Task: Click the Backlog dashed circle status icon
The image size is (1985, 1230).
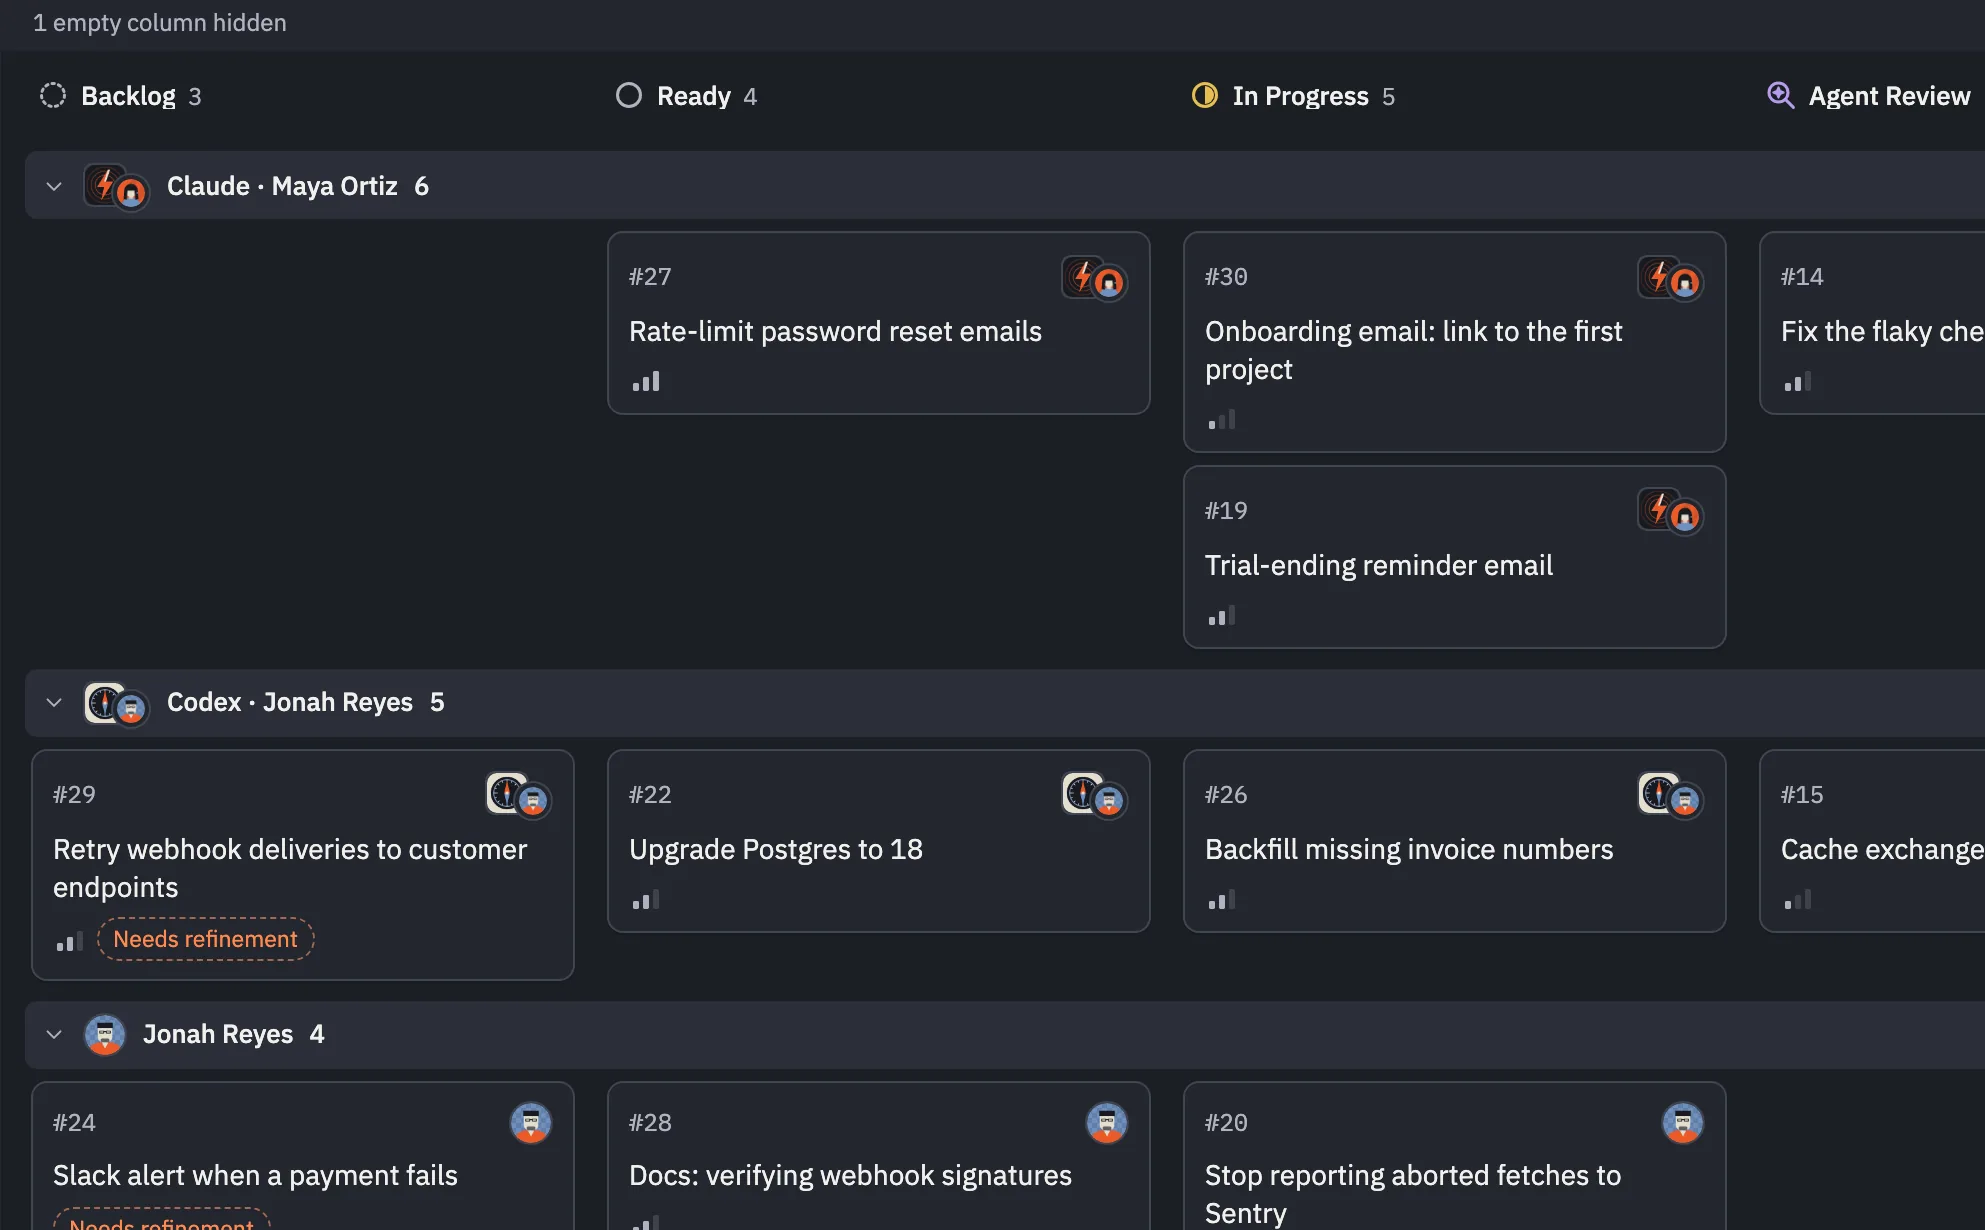Action: [x=53, y=96]
